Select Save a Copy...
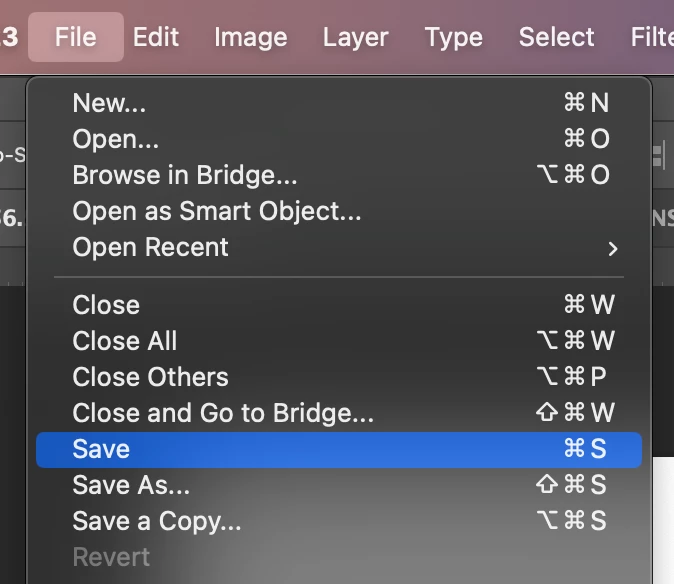The image size is (674, 584). point(157,521)
